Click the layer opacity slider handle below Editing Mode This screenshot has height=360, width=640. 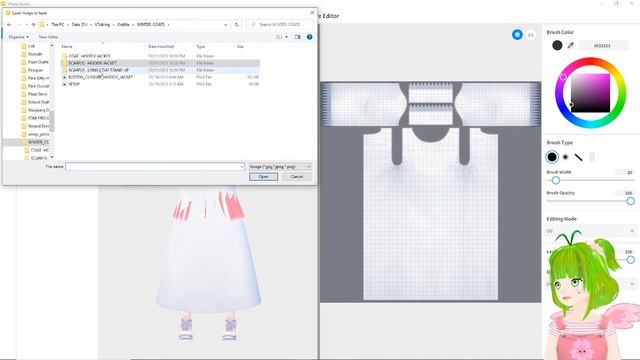[631, 260]
